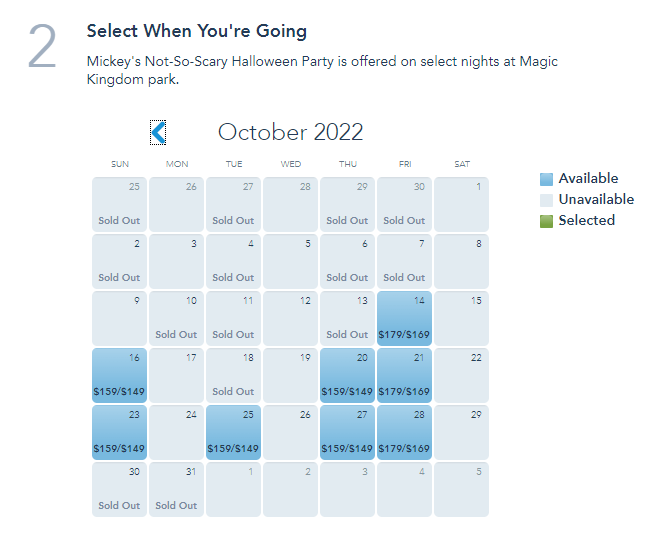Choose October 16 party date
Image resolution: width=653 pixels, height=543 pixels.
click(x=119, y=376)
